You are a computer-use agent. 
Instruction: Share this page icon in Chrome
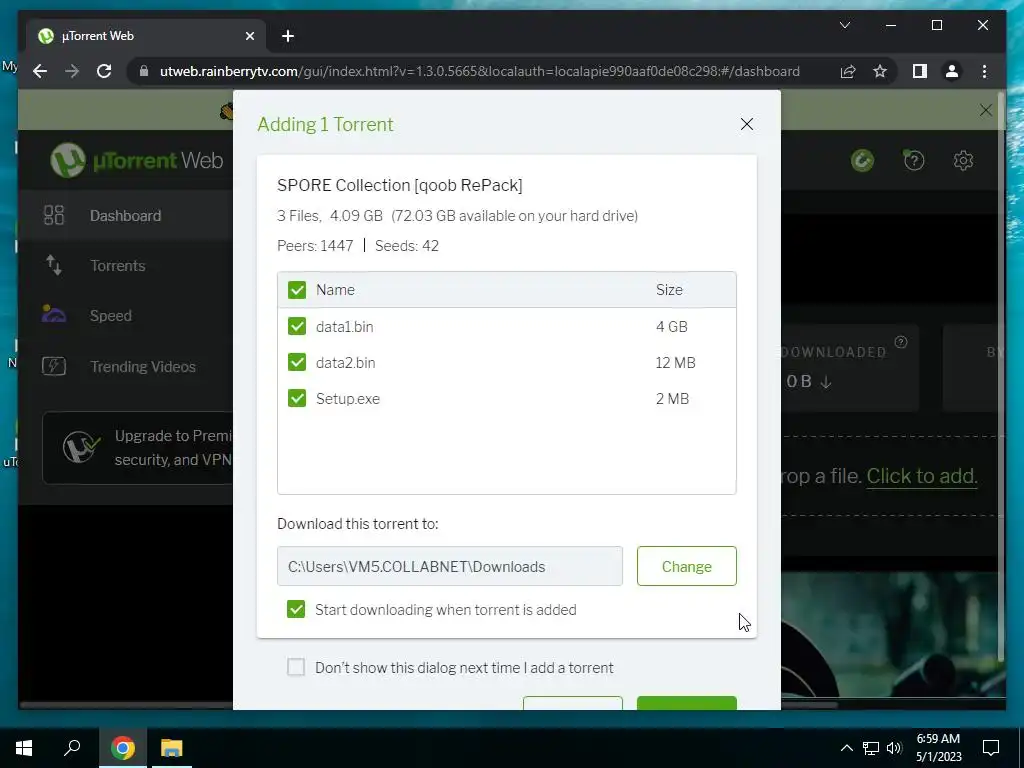848,71
